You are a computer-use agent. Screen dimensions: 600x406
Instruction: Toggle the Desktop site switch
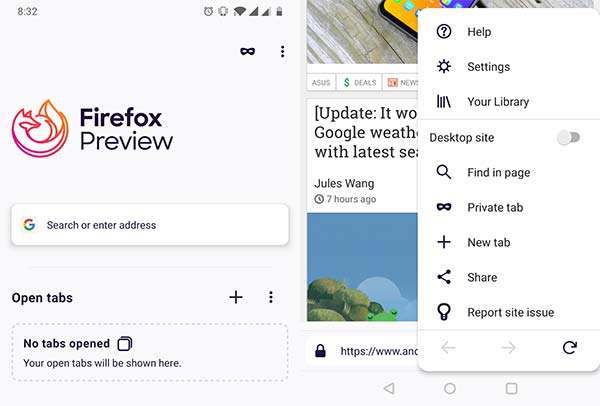tap(569, 137)
